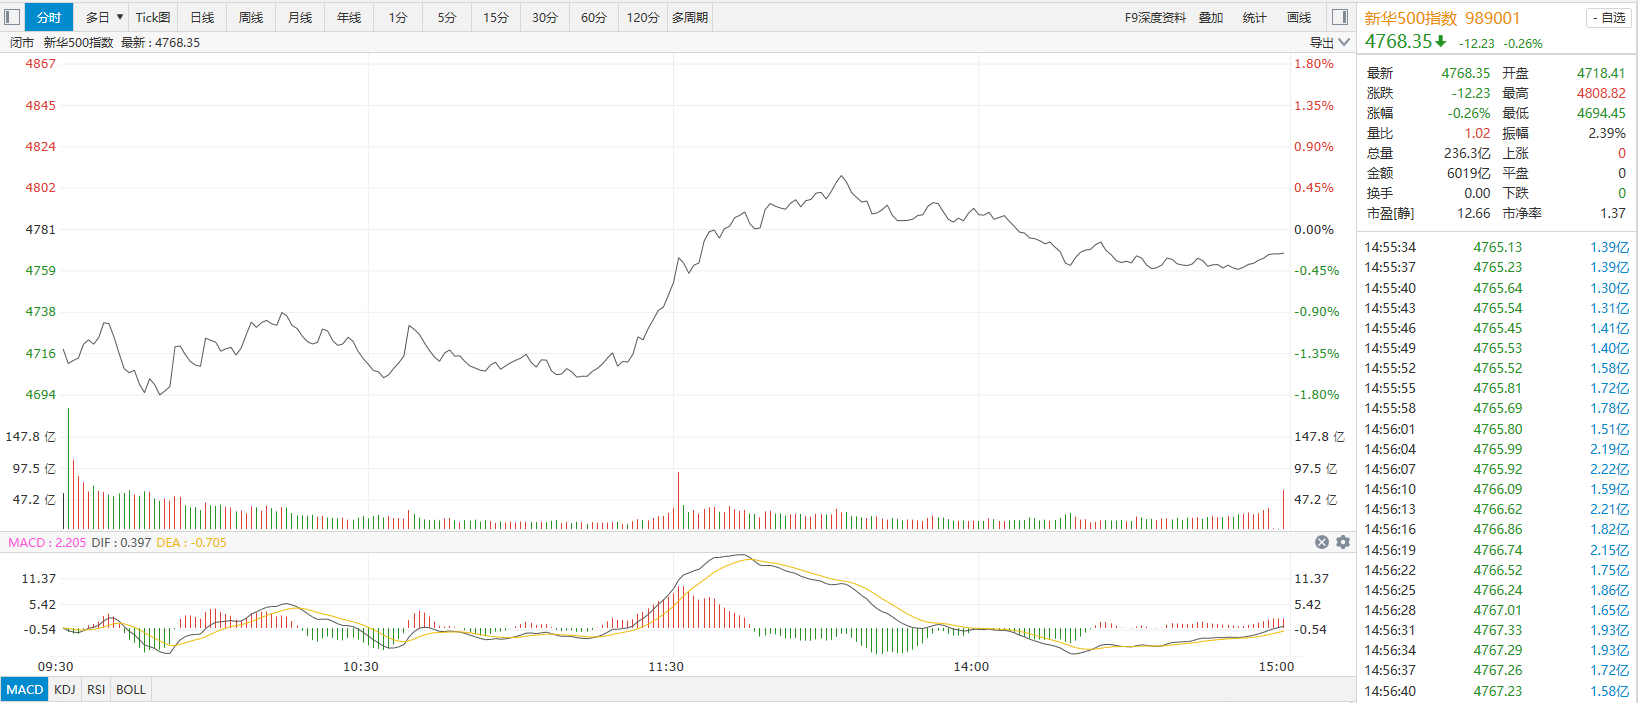Screen dimensions: 1638x703
Task: Select the 分时 intraday tab
Action: [49, 17]
